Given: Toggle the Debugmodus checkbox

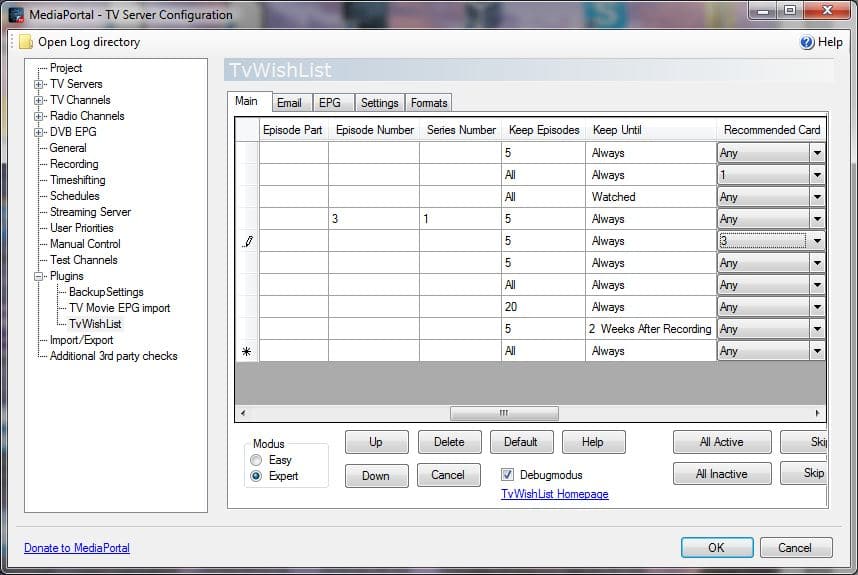Looking at the screenshot, I should coord(507,474).
